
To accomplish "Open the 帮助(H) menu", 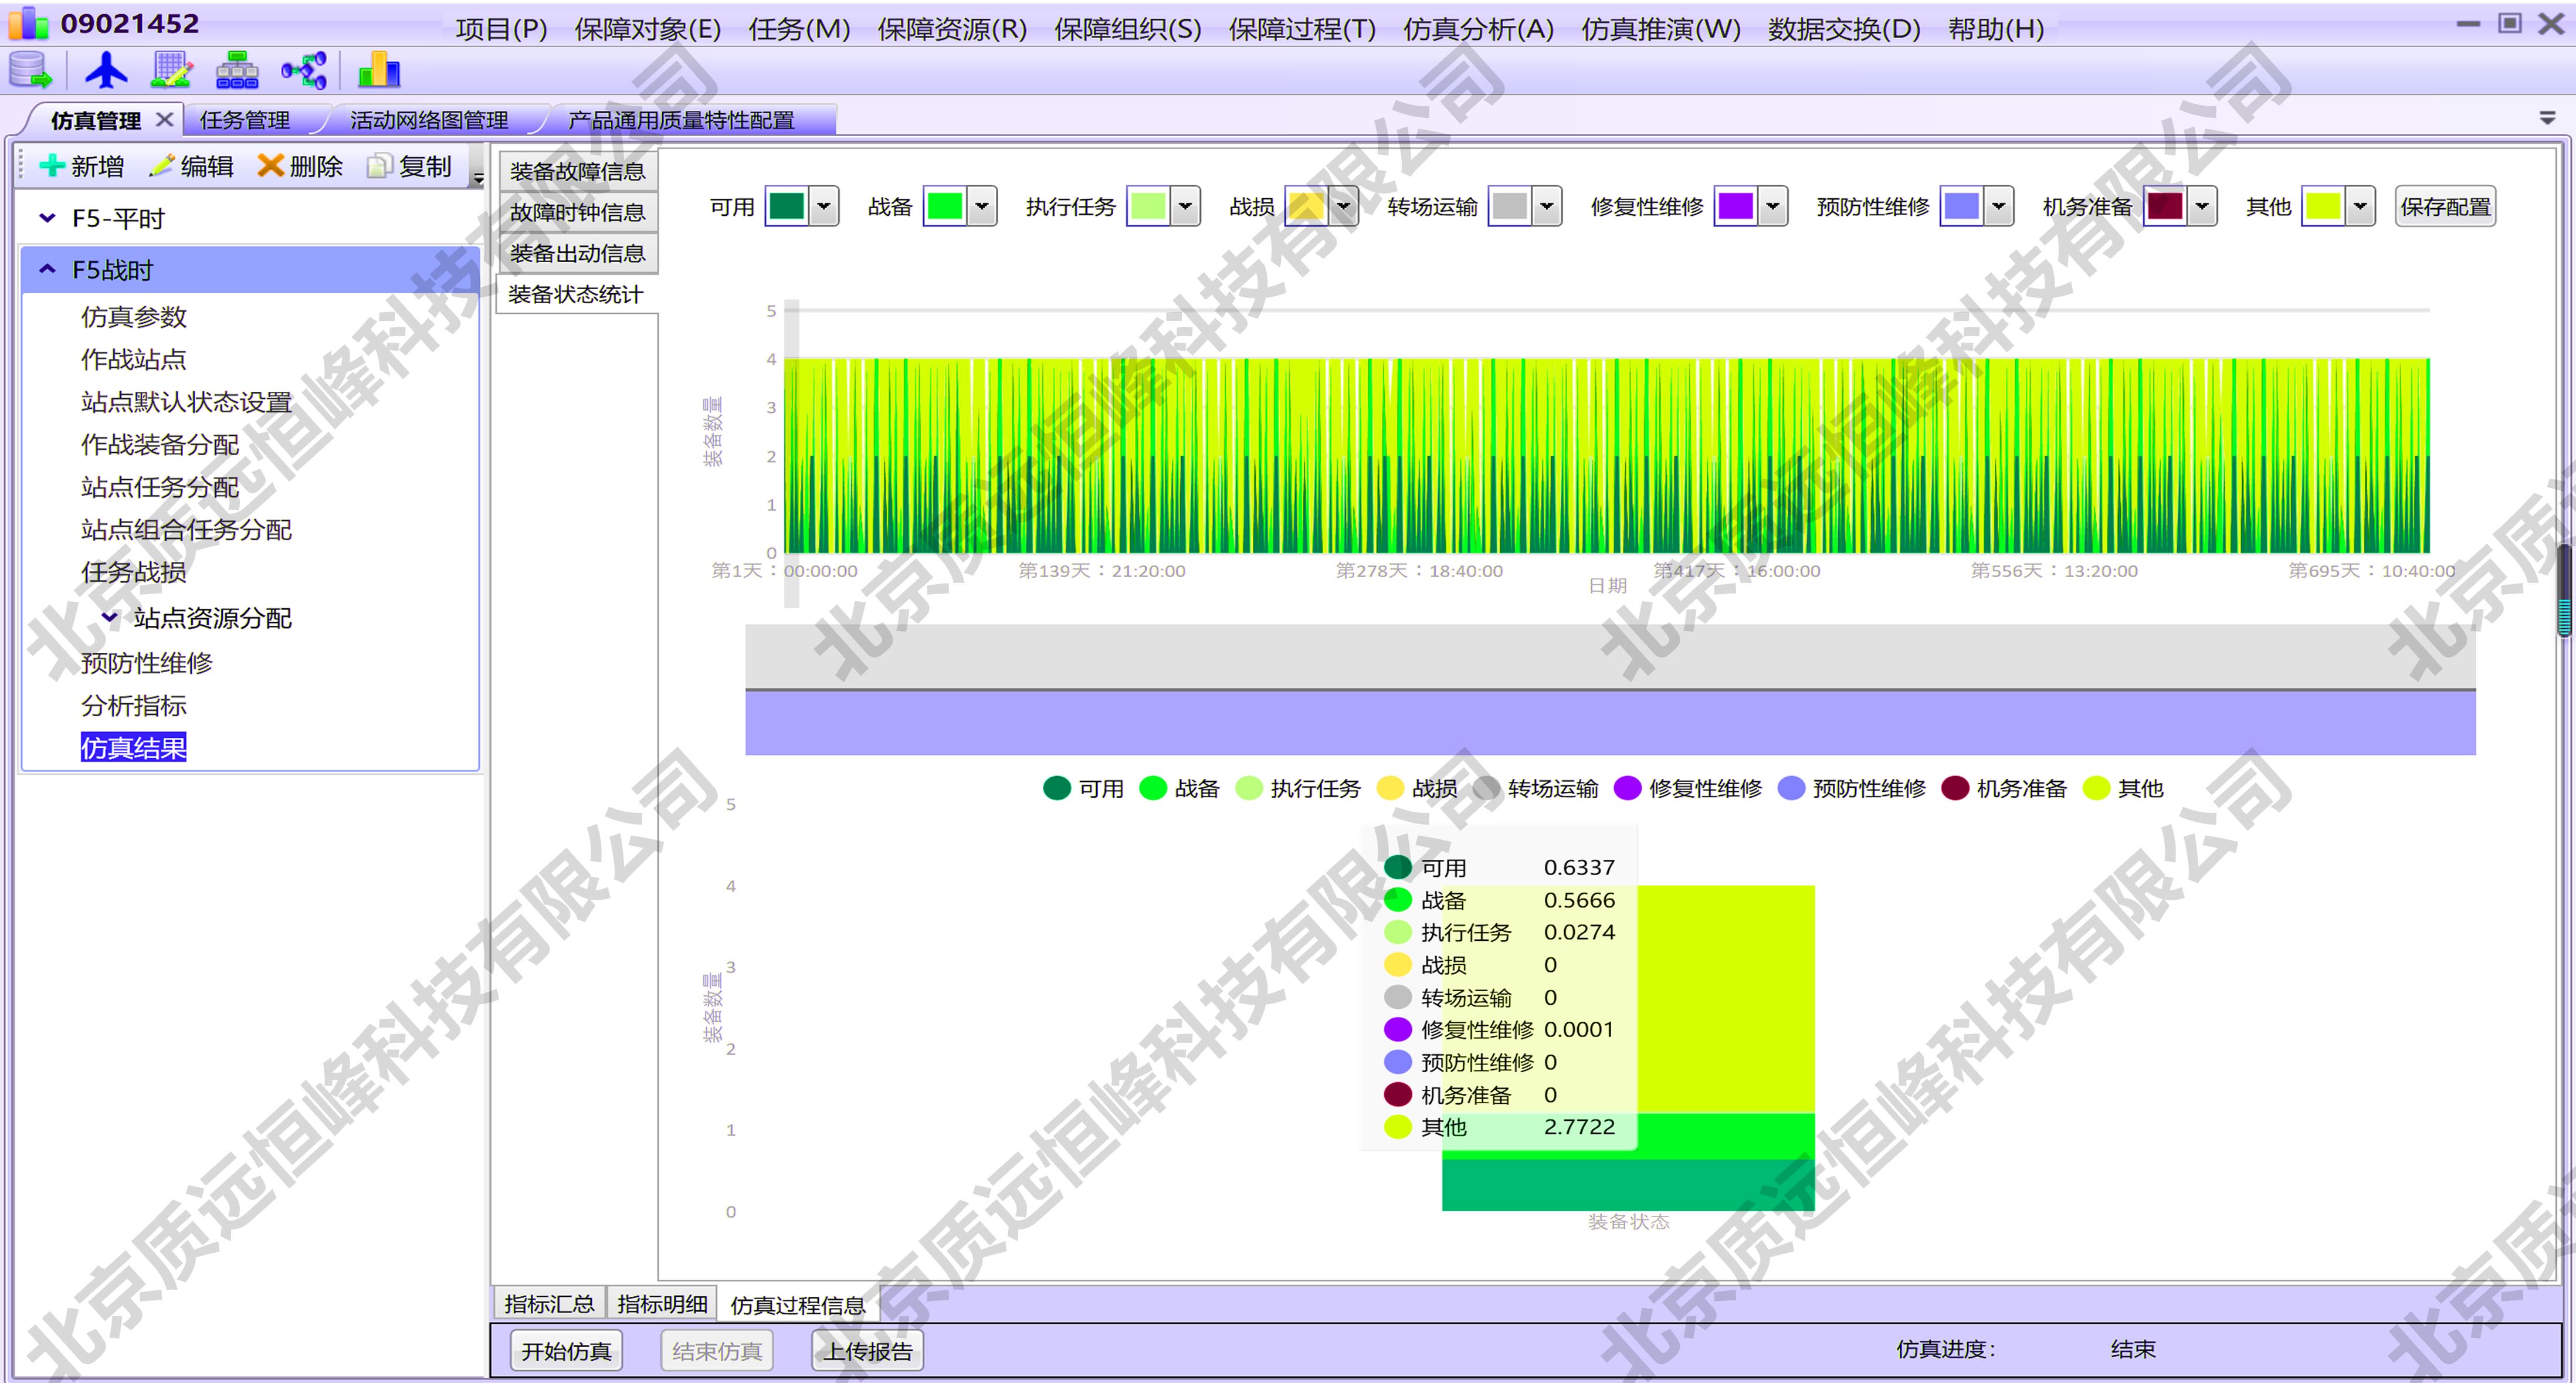I will (1995, 29).
